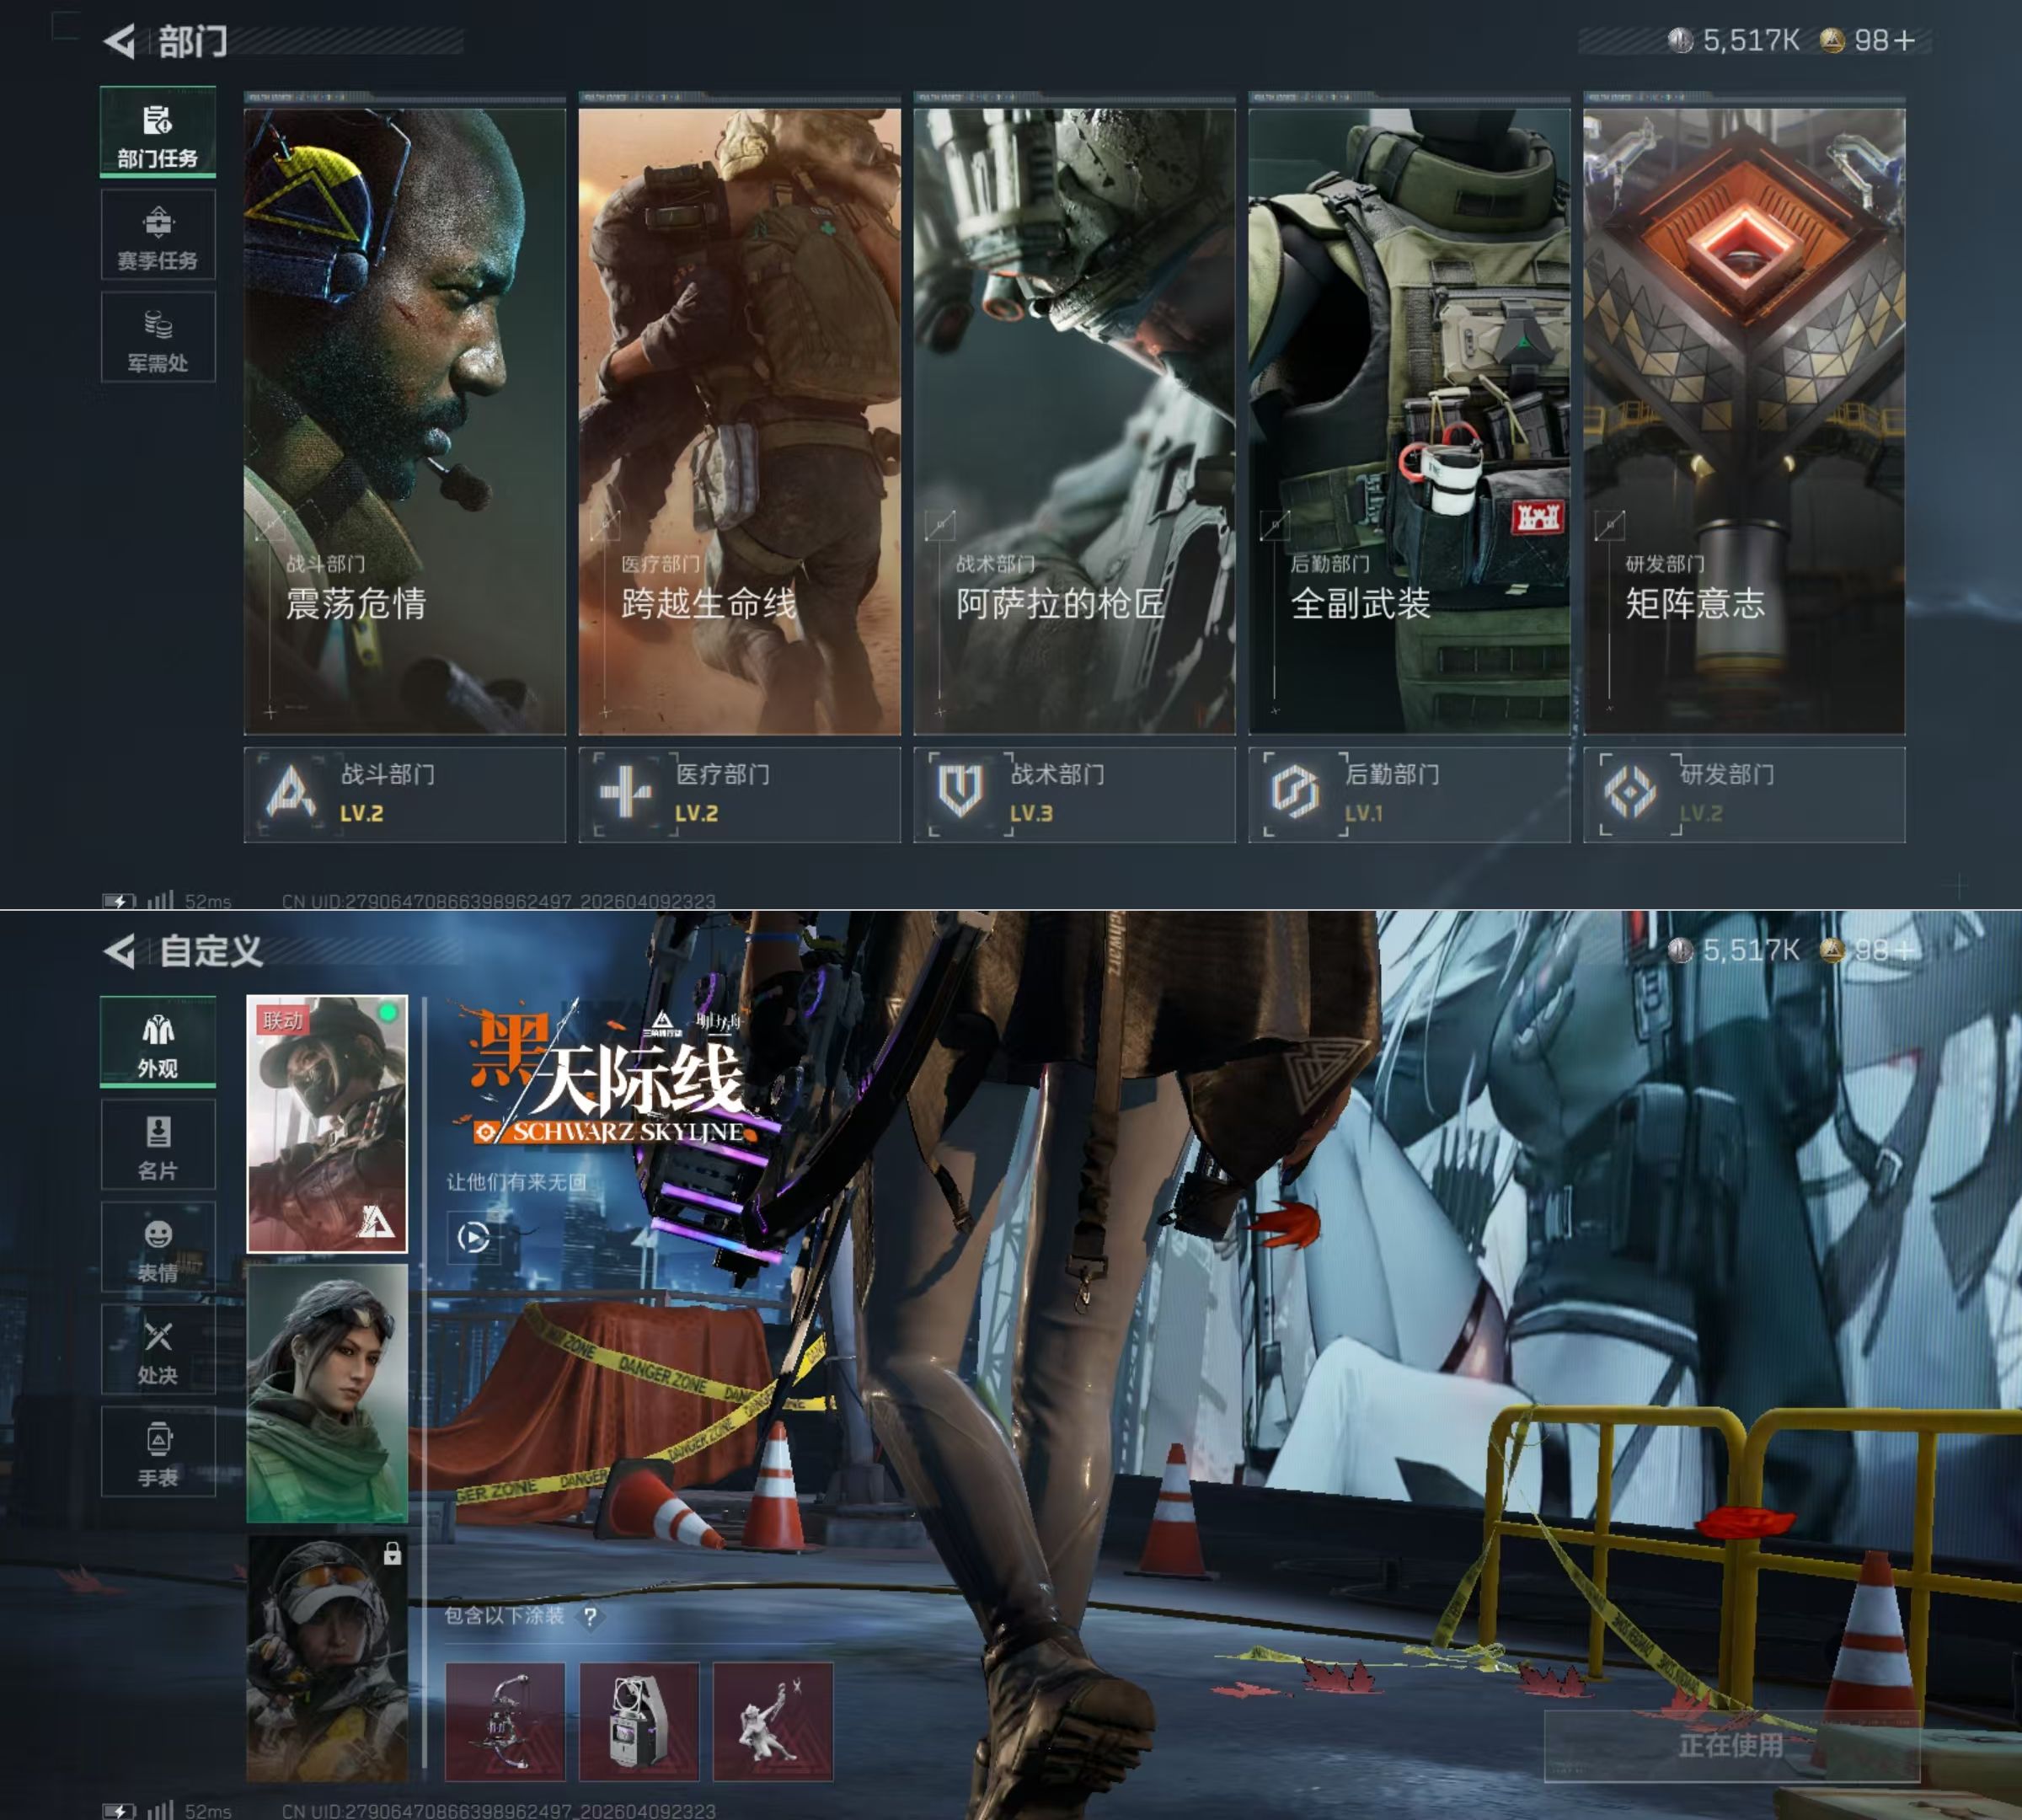This screenshot has height=1820, width=2022.
Task: Play the 黑天际线 skin preview video
Action: (x=473, y=1238)
